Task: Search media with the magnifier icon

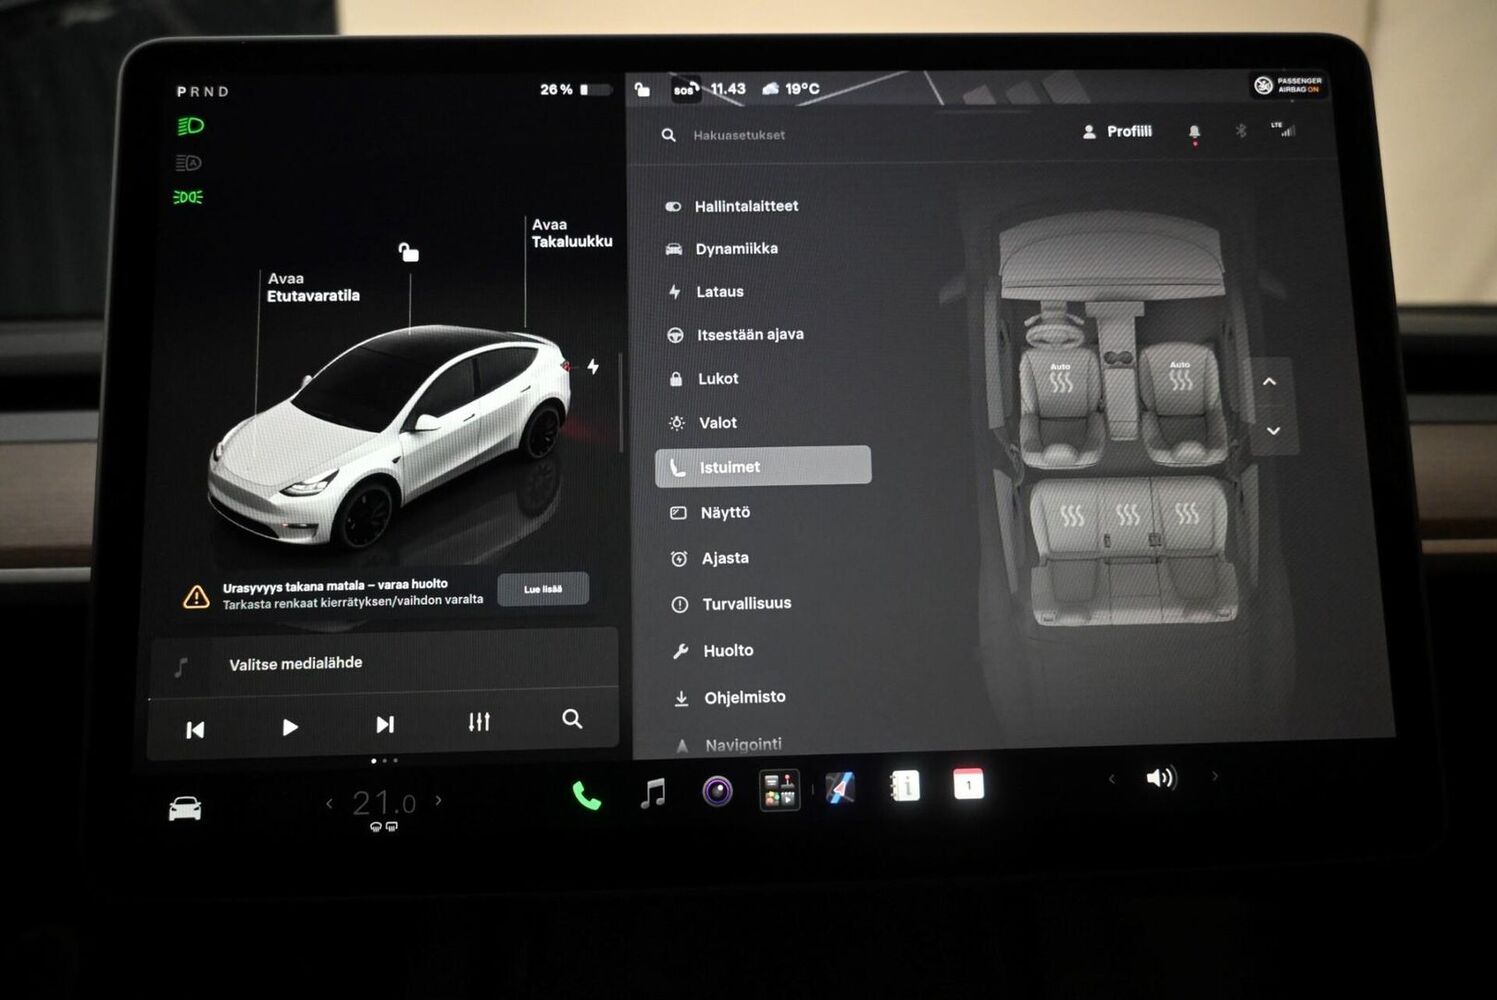Action: tap(572, 718)
